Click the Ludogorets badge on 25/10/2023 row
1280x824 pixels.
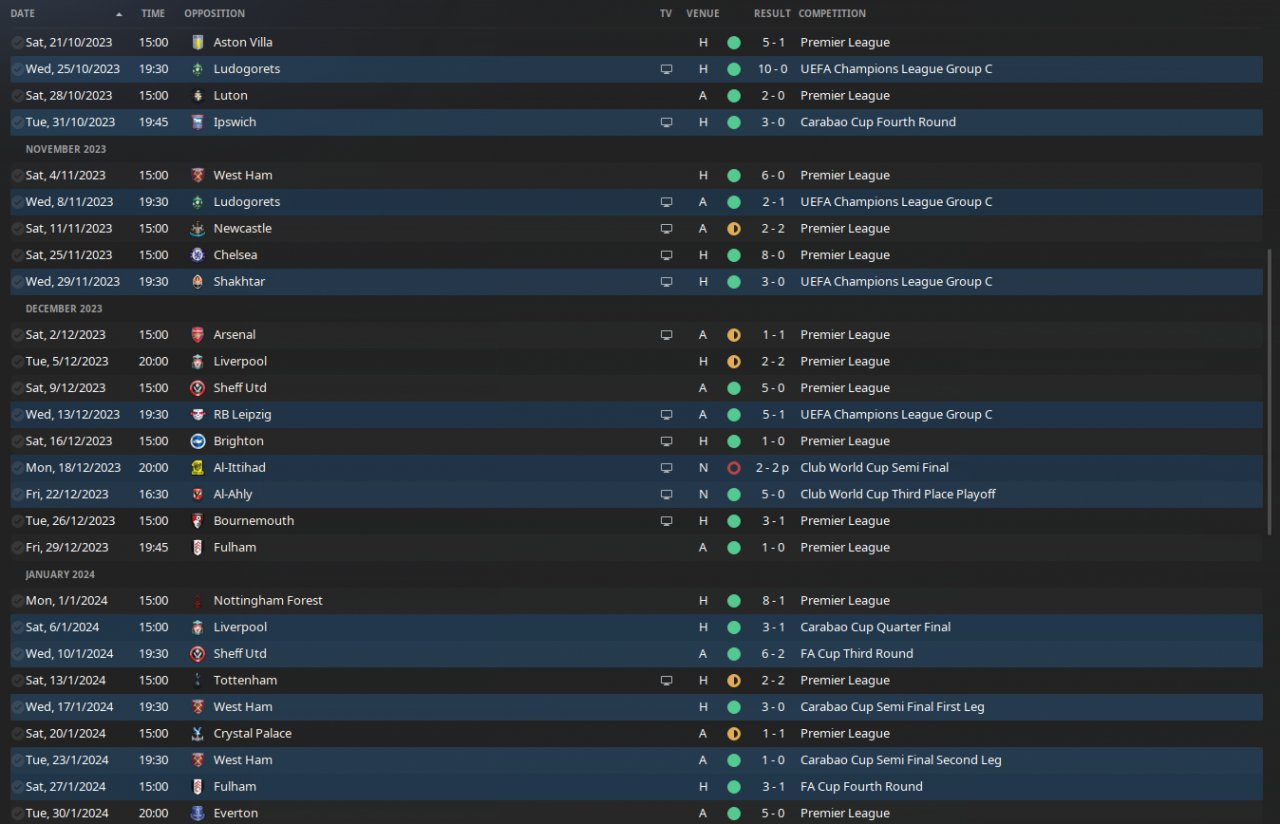(x=197, y=69)
